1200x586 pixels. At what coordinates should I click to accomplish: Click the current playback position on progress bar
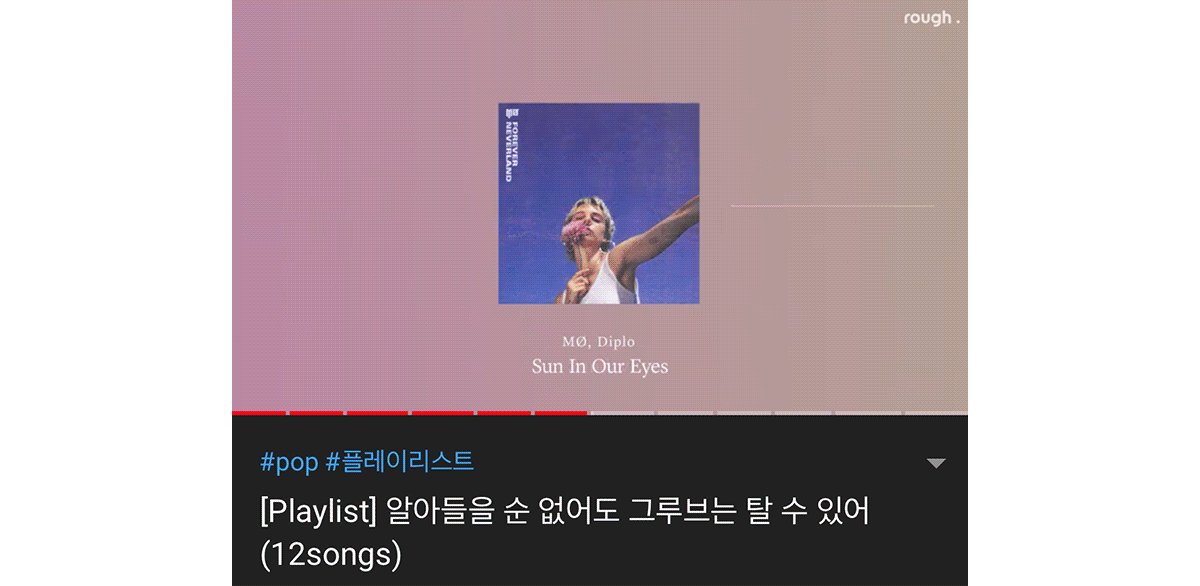[587, 412]
